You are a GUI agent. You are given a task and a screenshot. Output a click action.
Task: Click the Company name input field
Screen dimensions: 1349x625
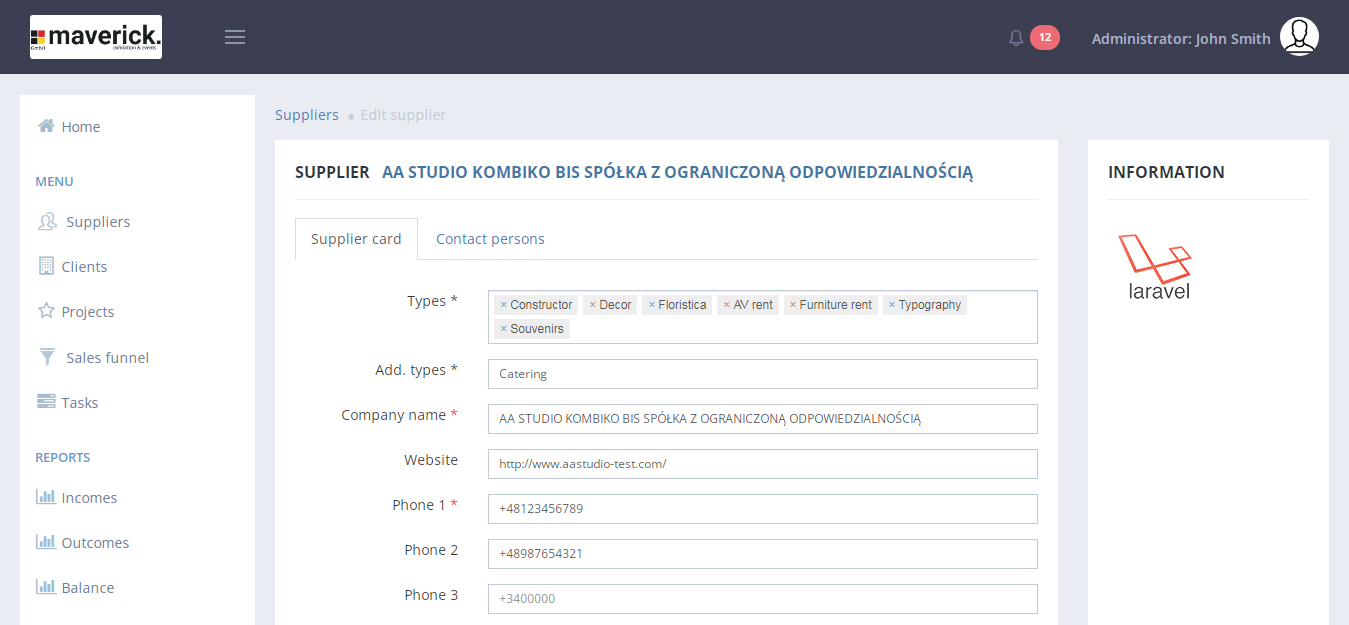(762, 419)
